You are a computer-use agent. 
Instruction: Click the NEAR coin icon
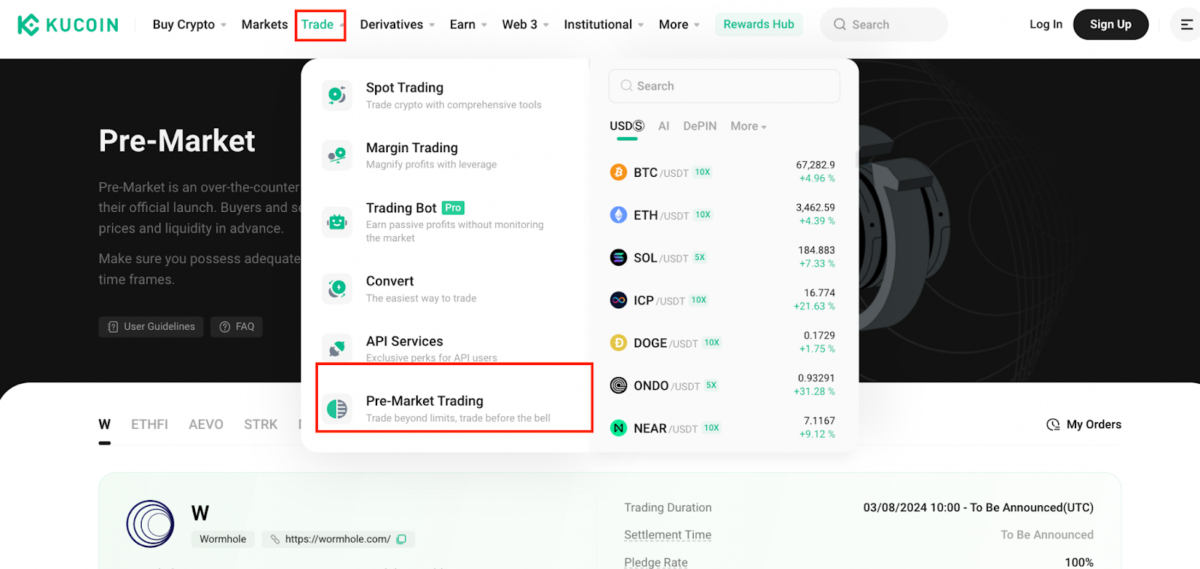point(618,428)
